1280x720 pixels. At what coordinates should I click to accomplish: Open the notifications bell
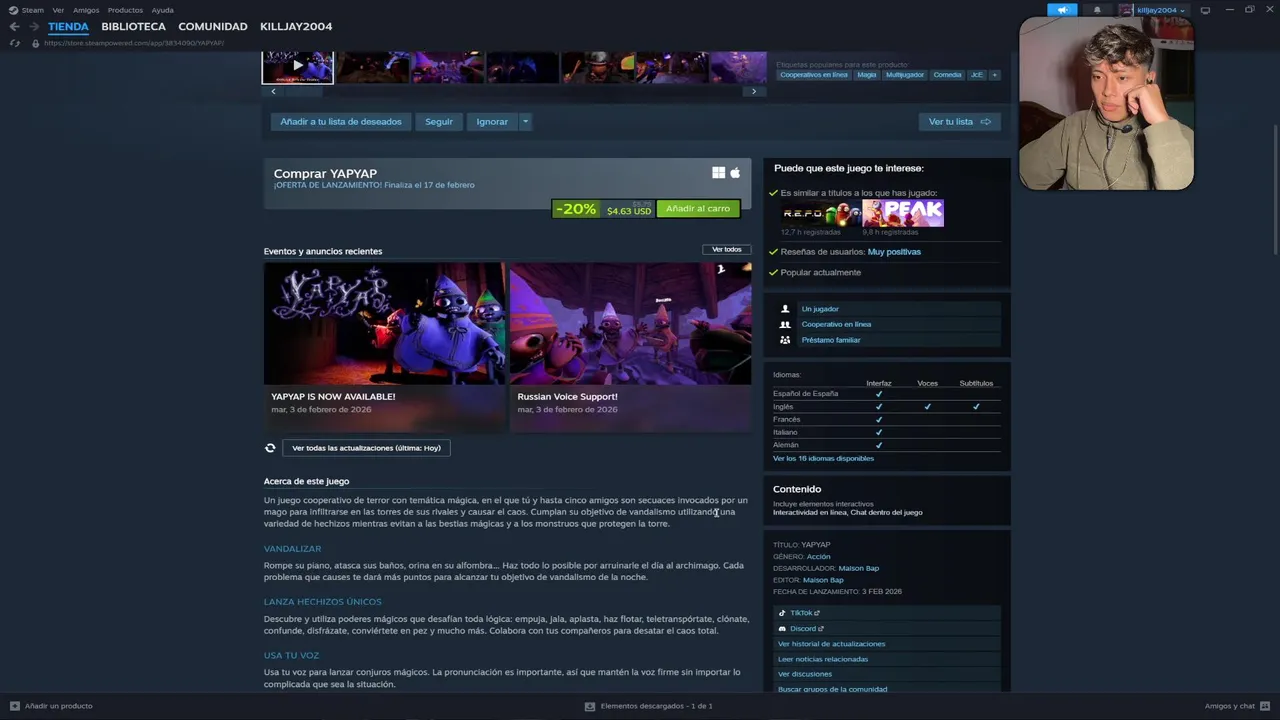point(1097,10)
